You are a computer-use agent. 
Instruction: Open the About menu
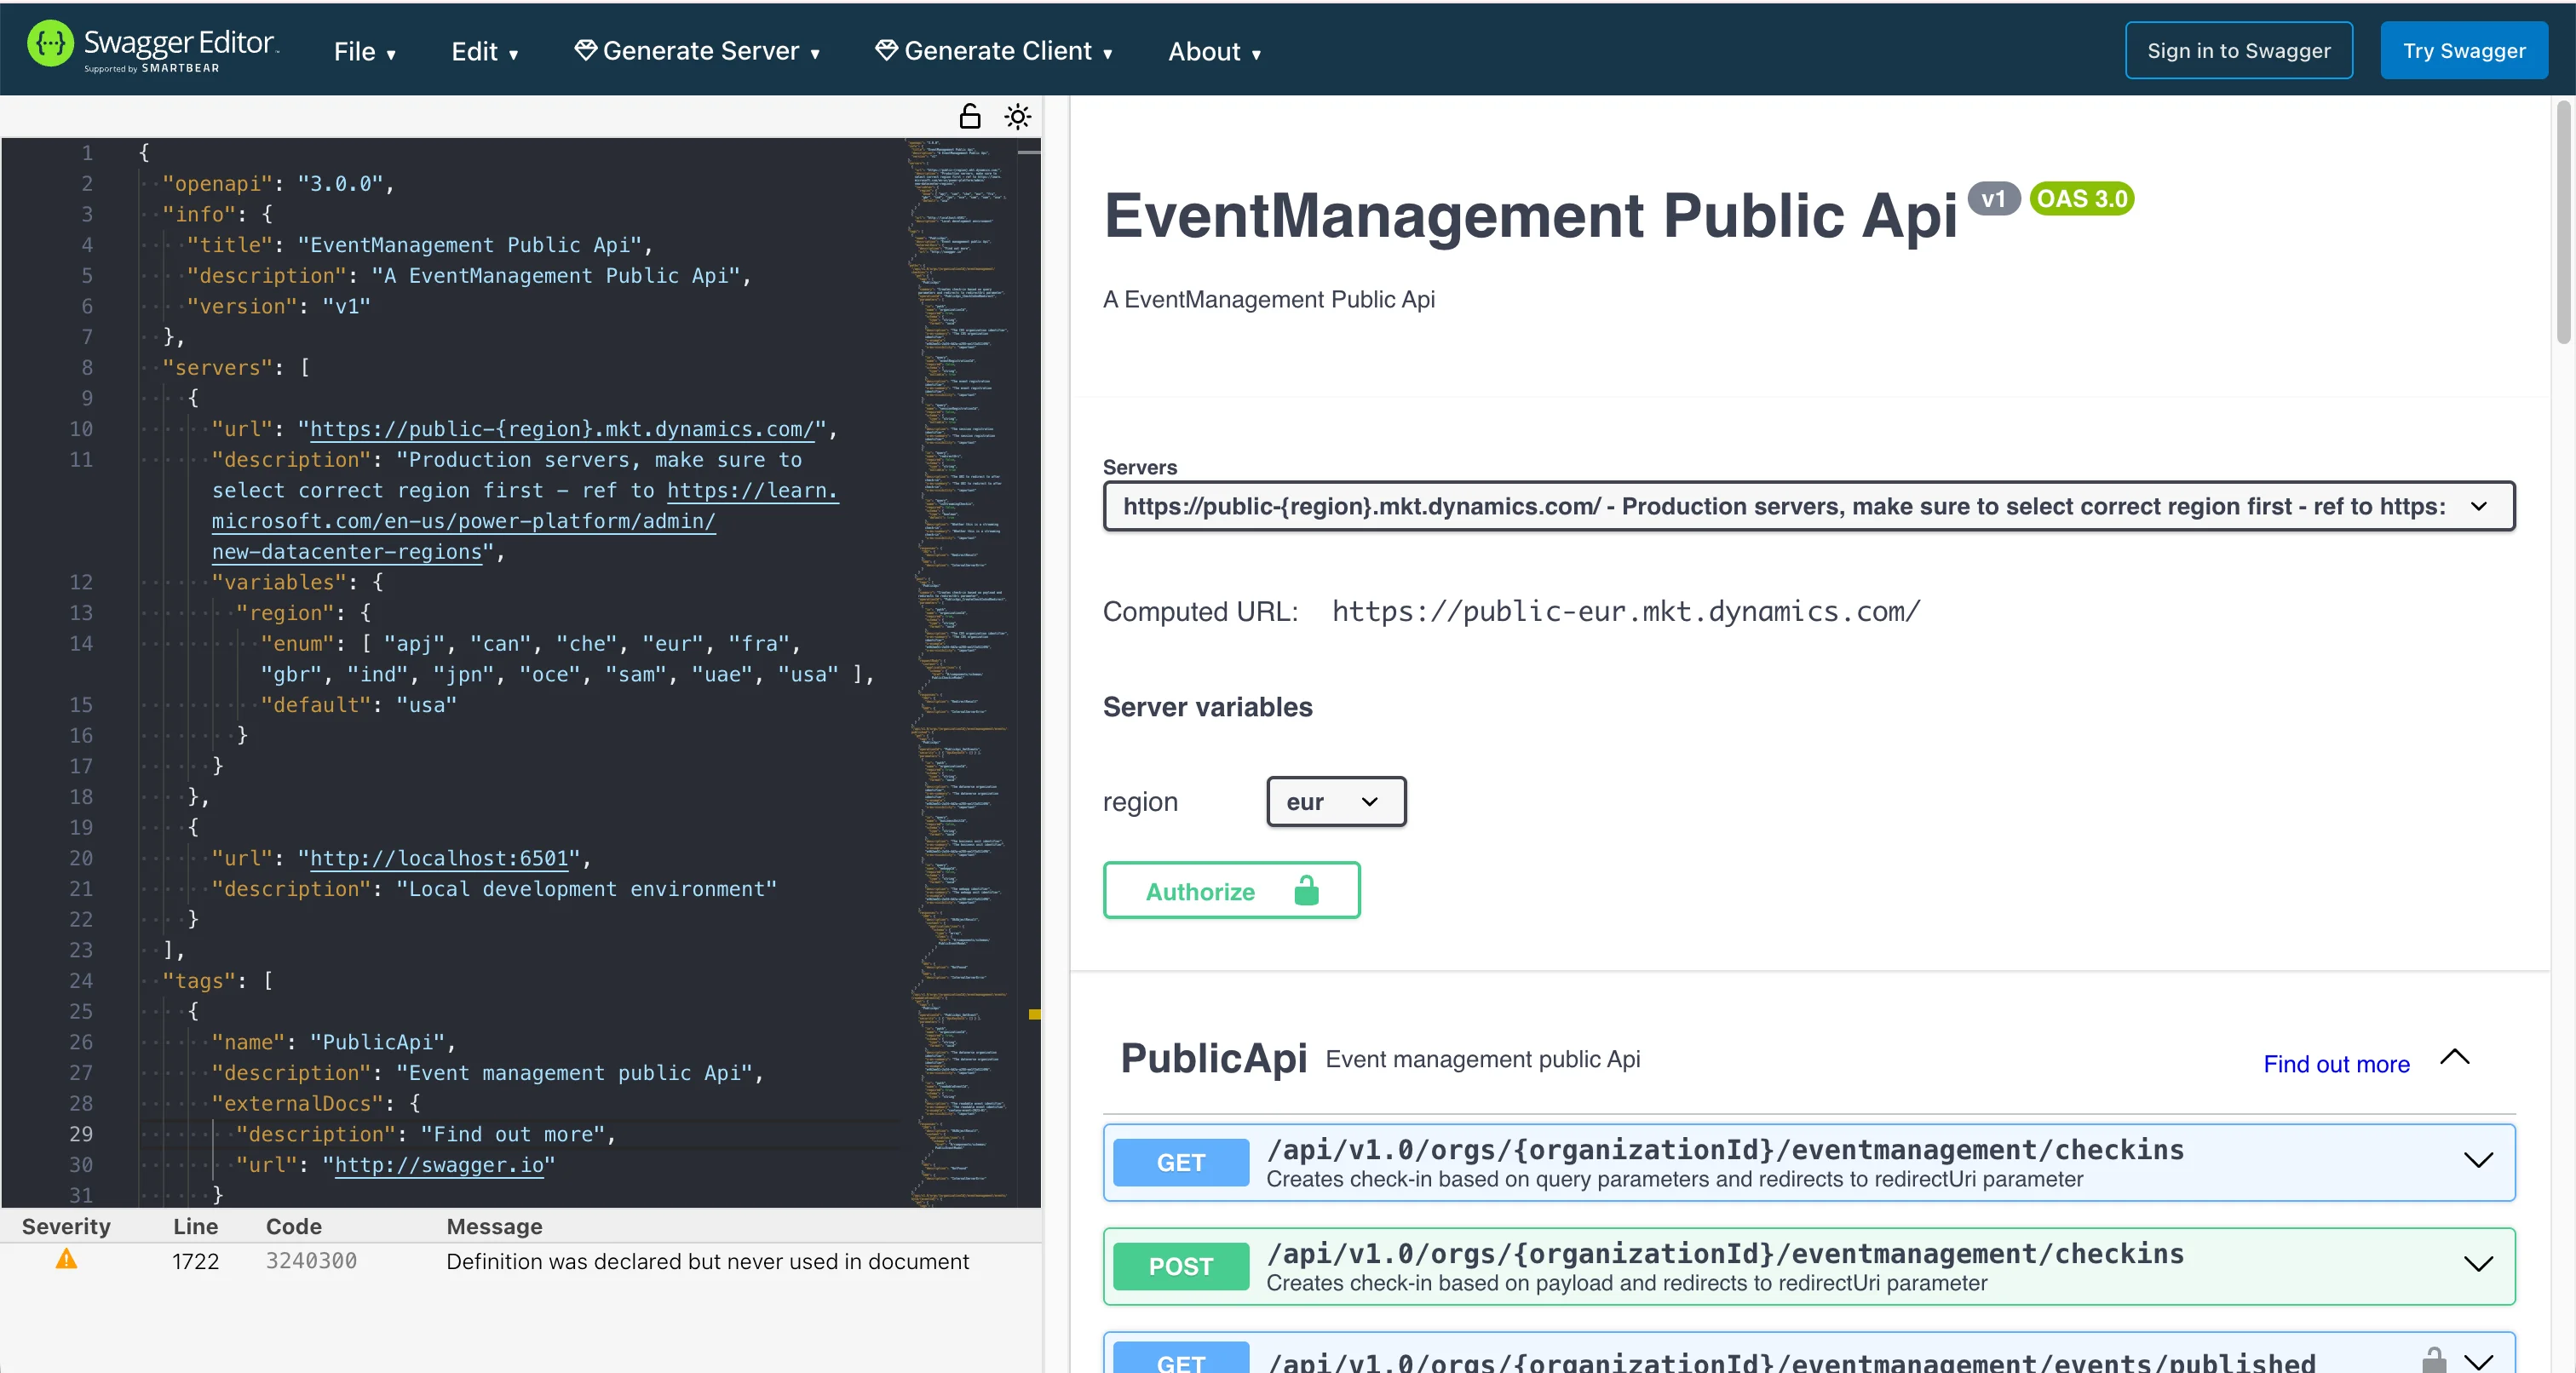point(1215,51)
